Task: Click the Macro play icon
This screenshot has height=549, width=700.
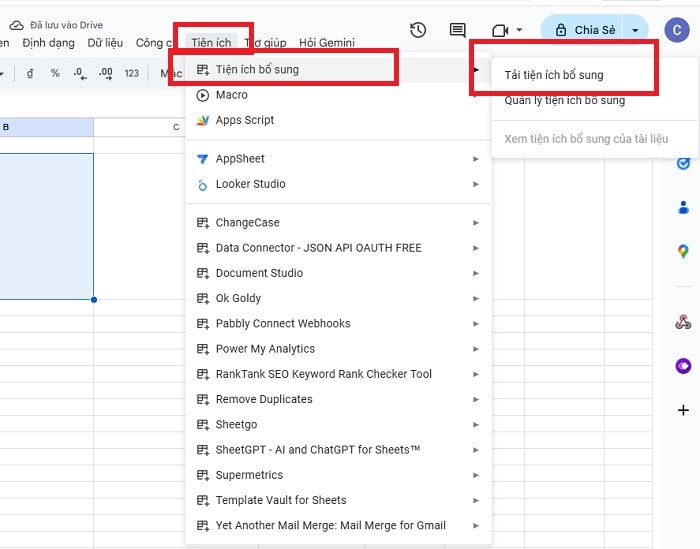Action: coord(203,95)
